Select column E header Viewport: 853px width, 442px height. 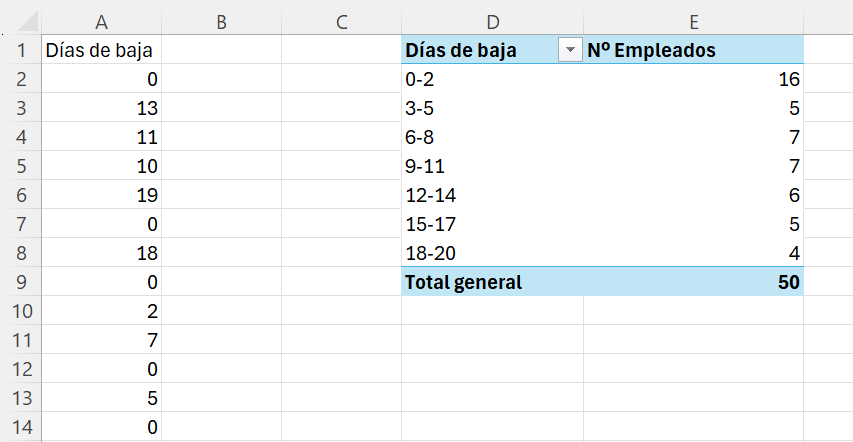point(693,21)
